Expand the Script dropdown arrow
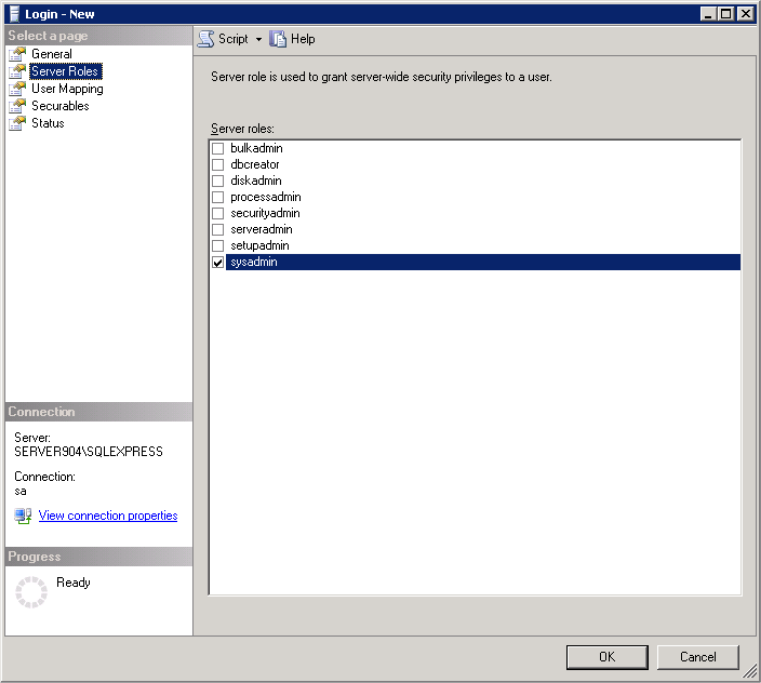Image resolution: width=761 pixels, height=683 pixels. click(258, 39)
